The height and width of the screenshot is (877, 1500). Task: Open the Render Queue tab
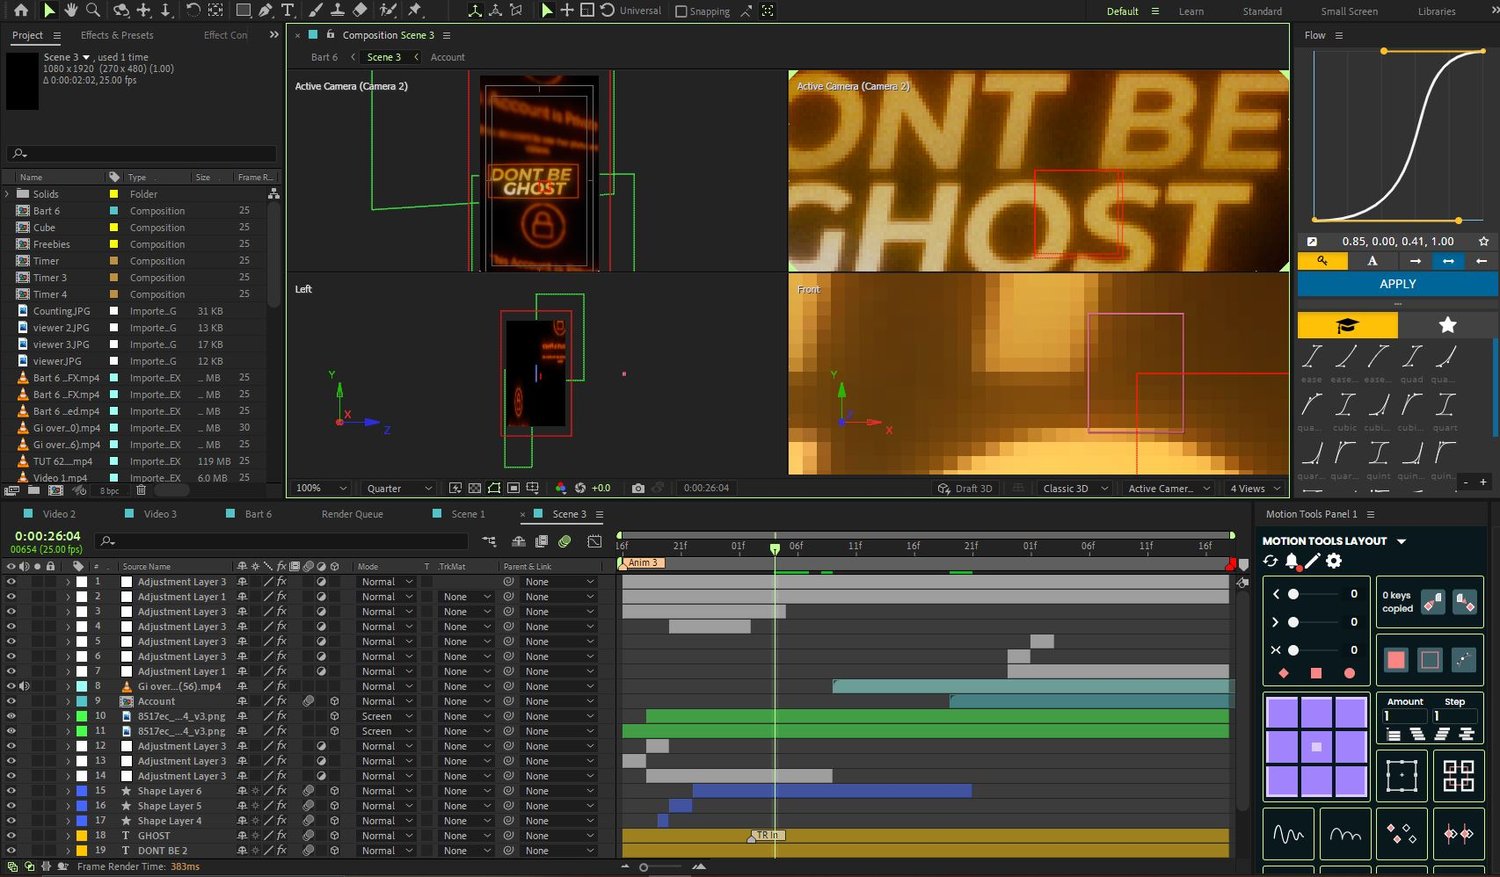pyautogui.click(x=352, y=514)
